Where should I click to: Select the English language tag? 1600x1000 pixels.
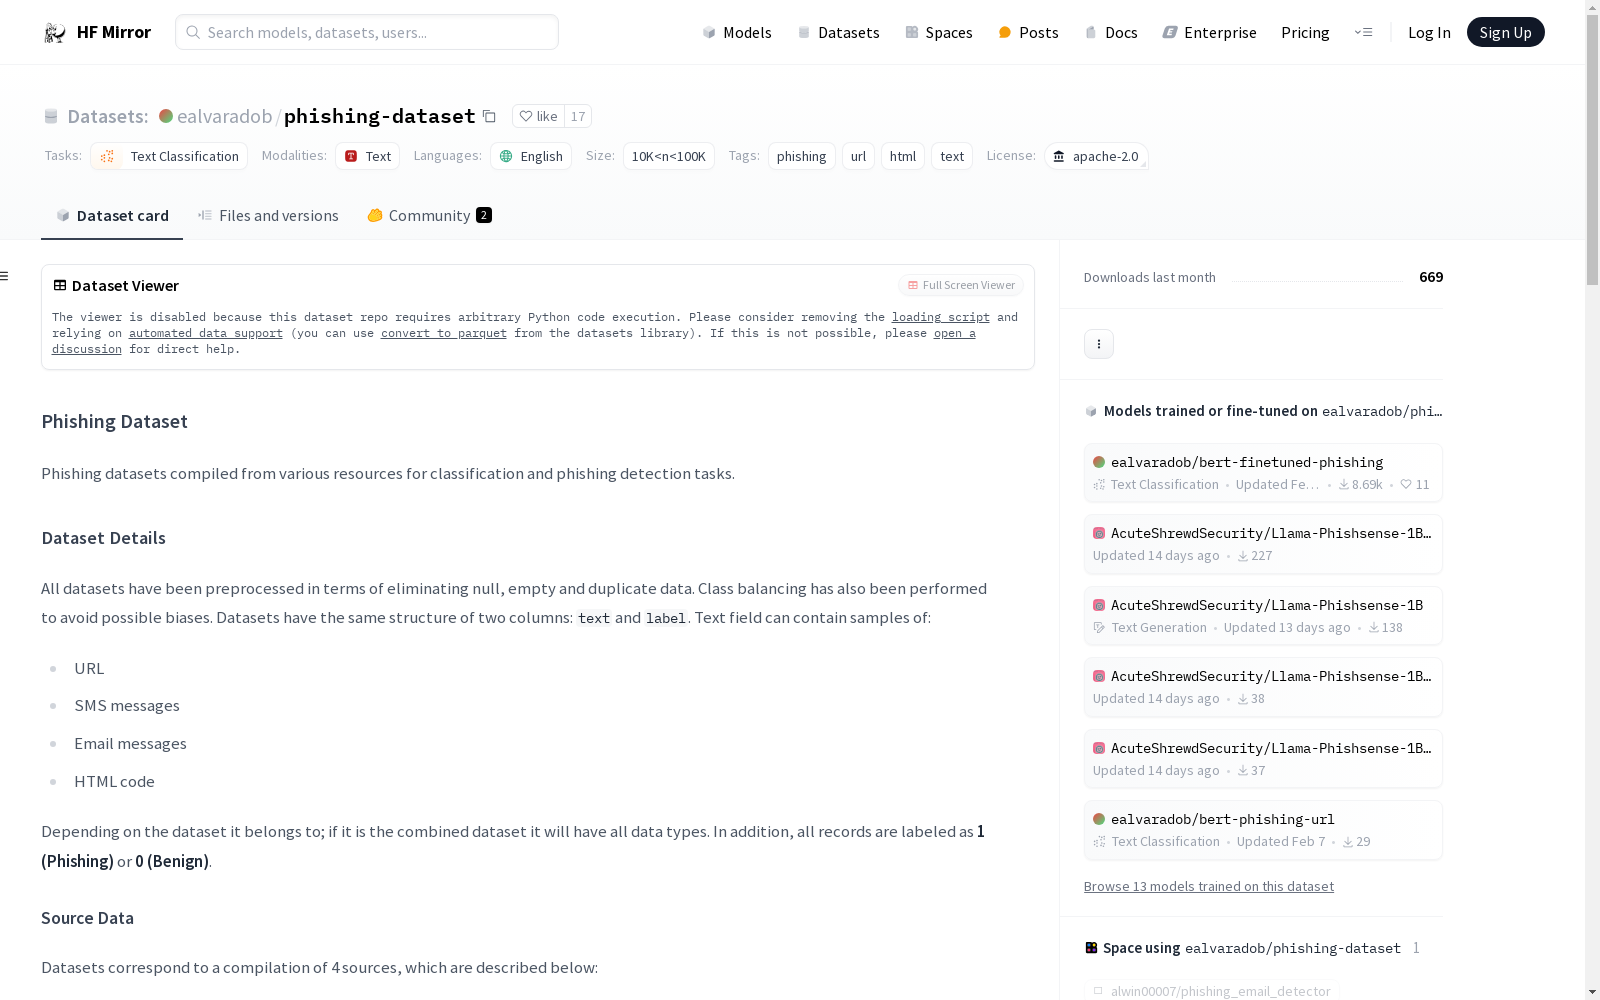(531, 156)
